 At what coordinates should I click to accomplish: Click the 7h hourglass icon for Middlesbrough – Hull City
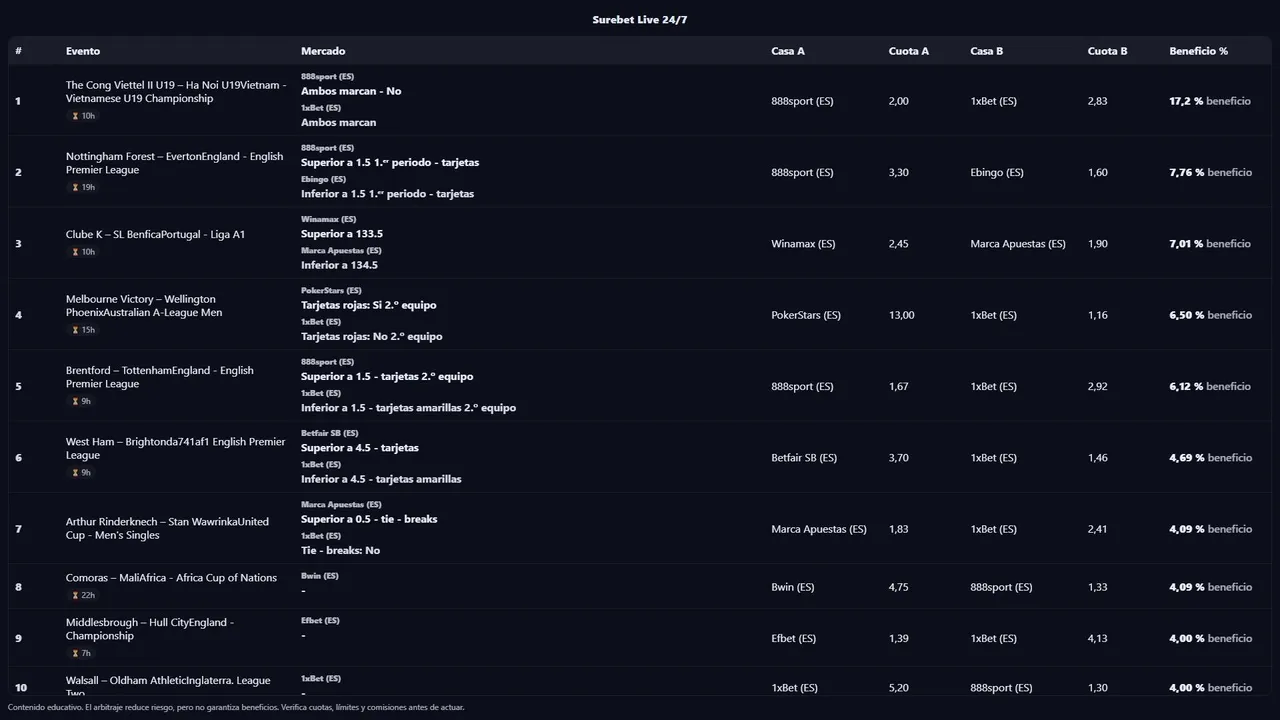[75, 653]
